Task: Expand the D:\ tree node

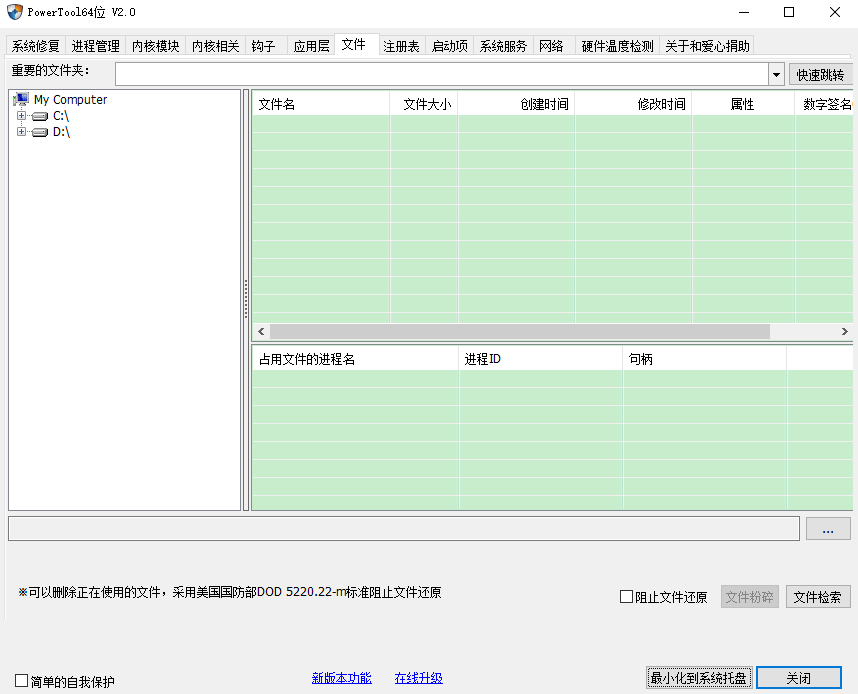Action: coord(22,131)
